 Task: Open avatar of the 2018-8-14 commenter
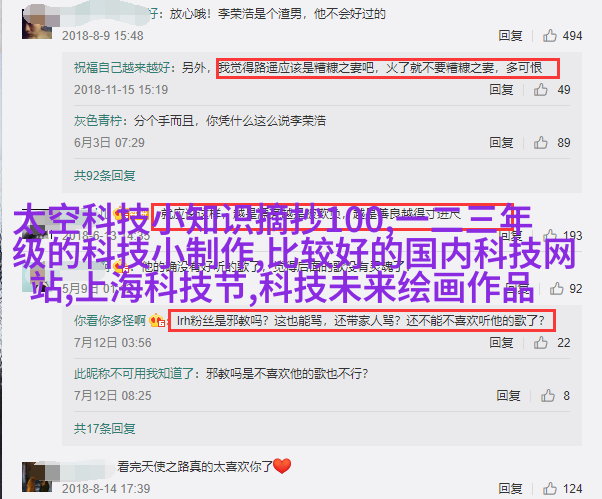tap(37, 477)
